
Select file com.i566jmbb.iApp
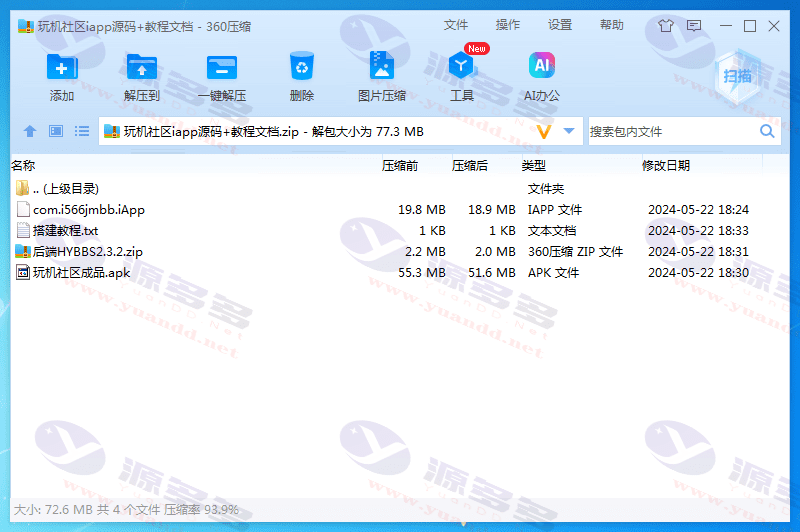400,209
